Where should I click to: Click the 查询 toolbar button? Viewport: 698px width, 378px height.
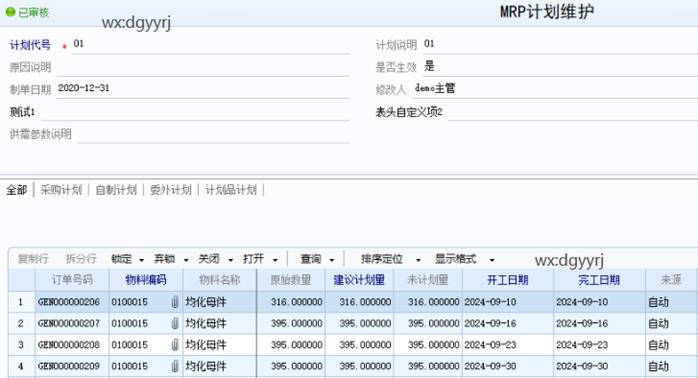(311, 259)
